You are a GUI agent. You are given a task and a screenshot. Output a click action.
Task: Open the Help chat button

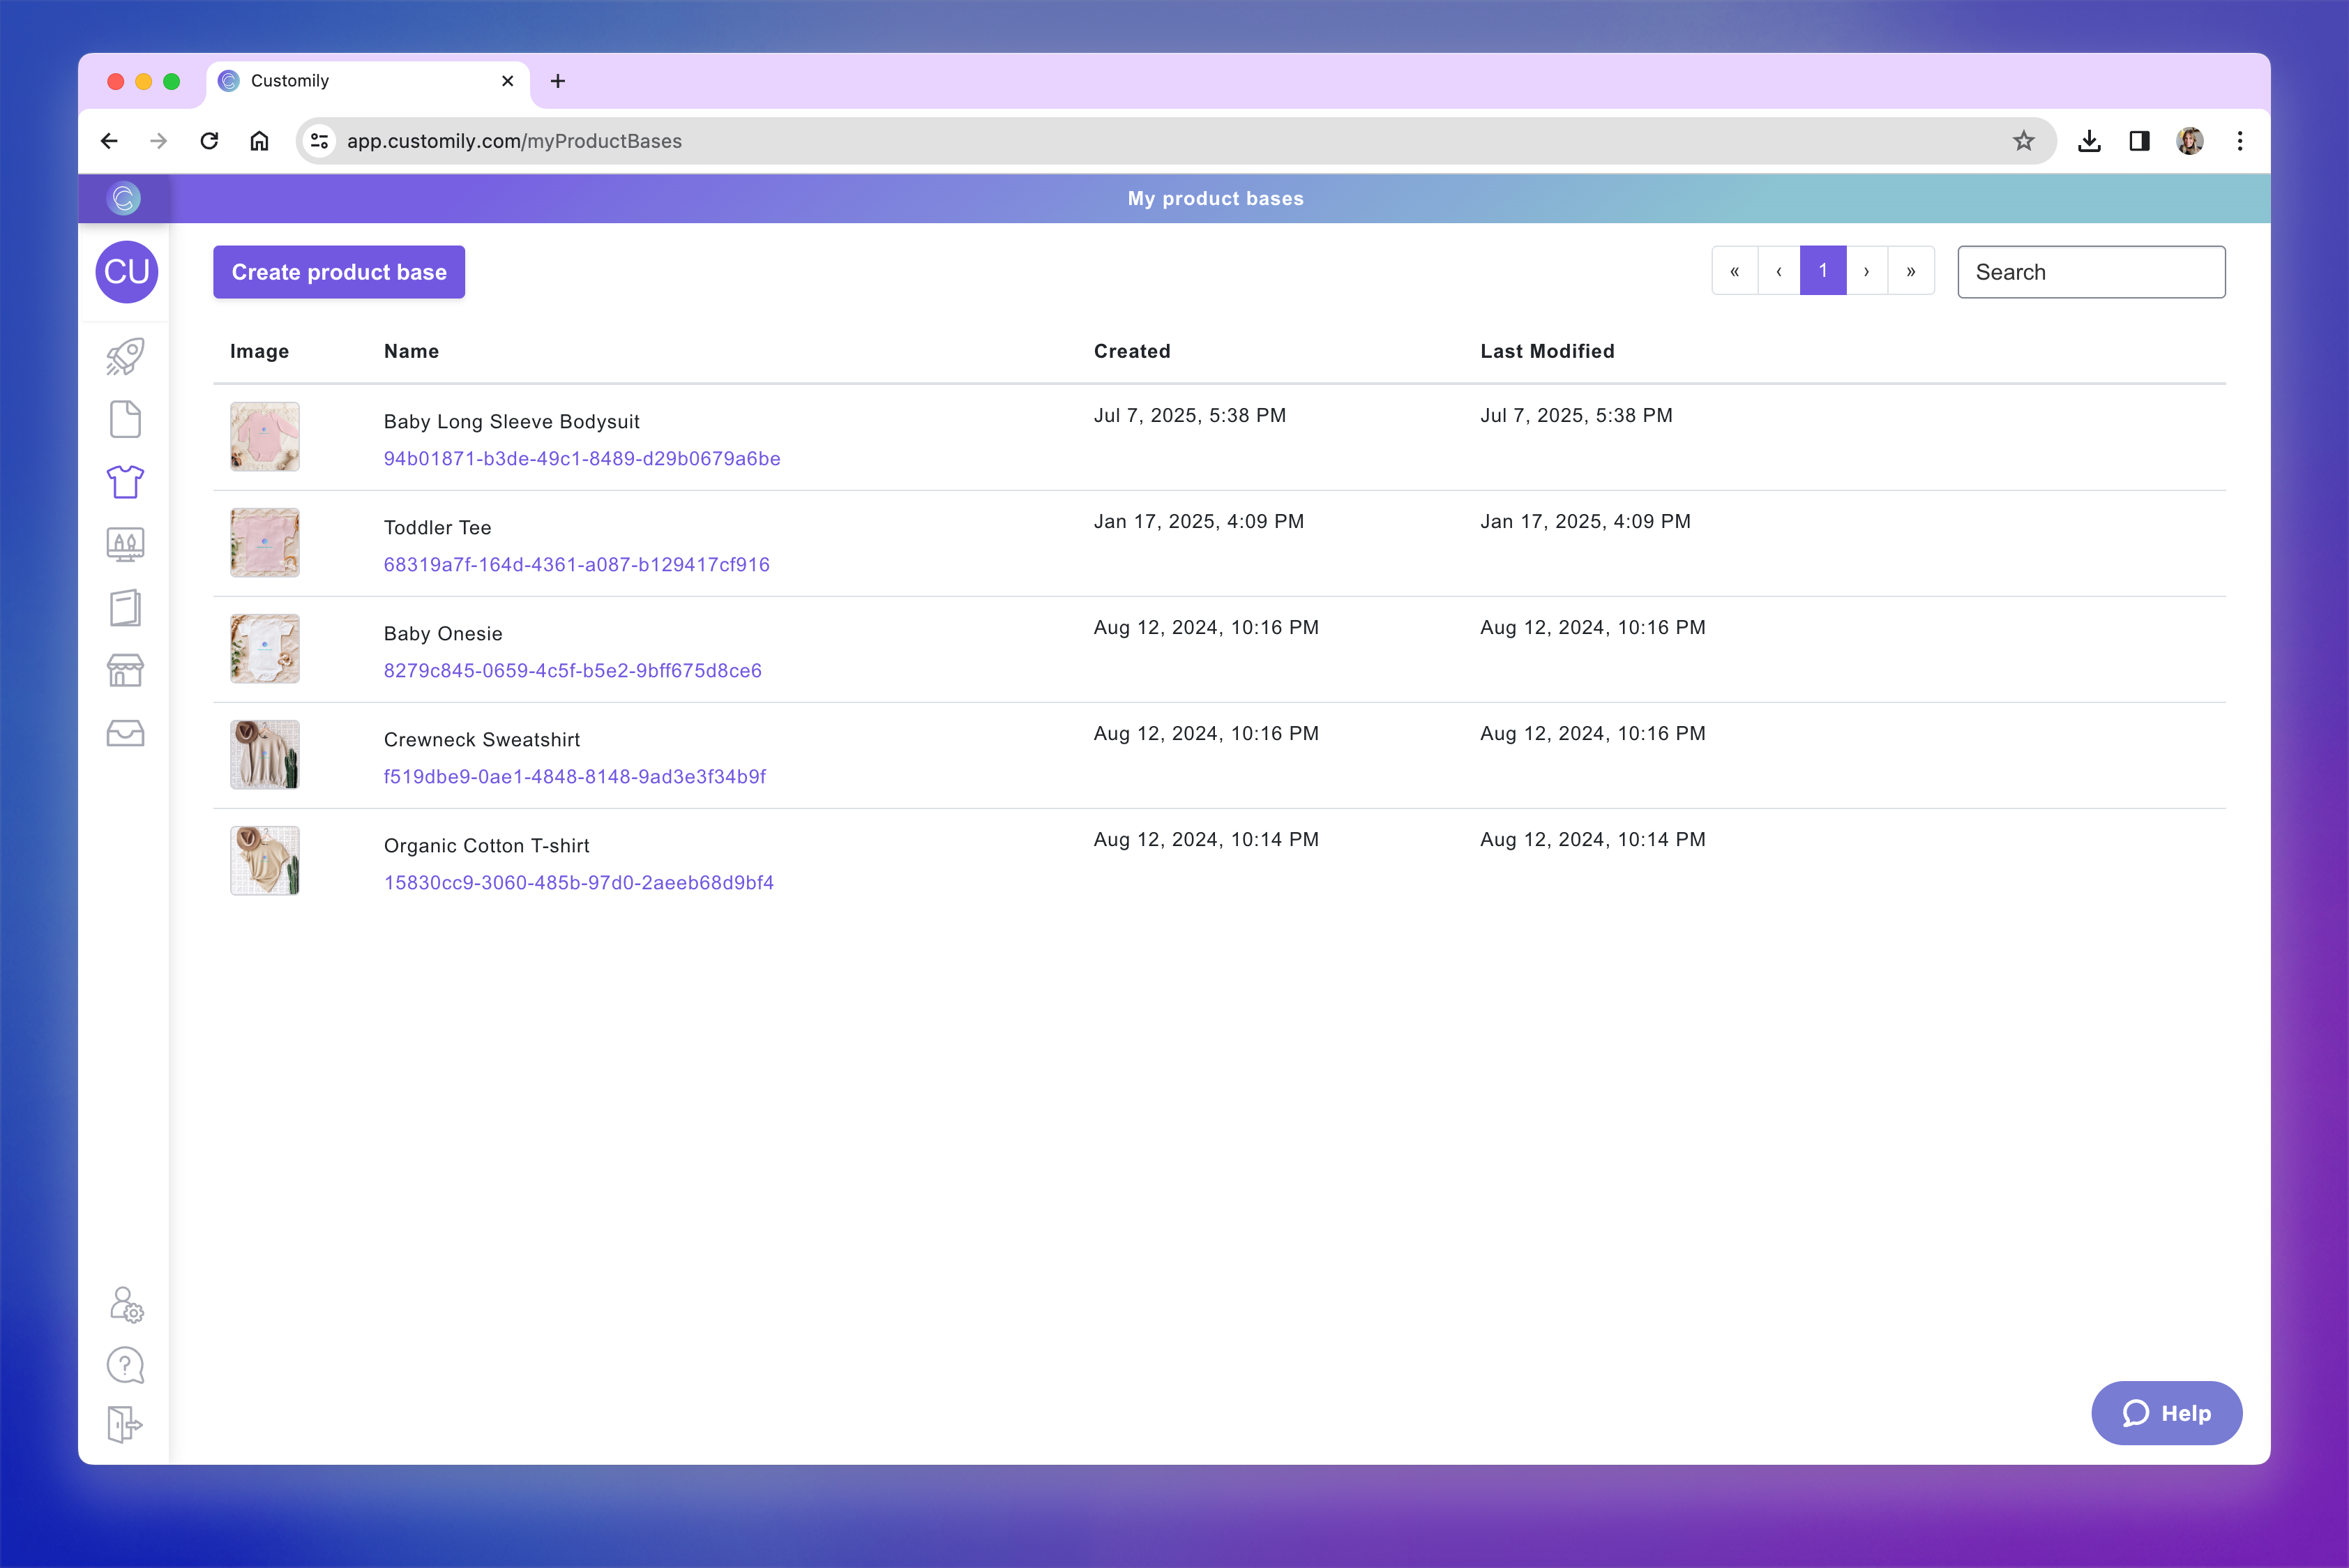tap(2166, 1413)
